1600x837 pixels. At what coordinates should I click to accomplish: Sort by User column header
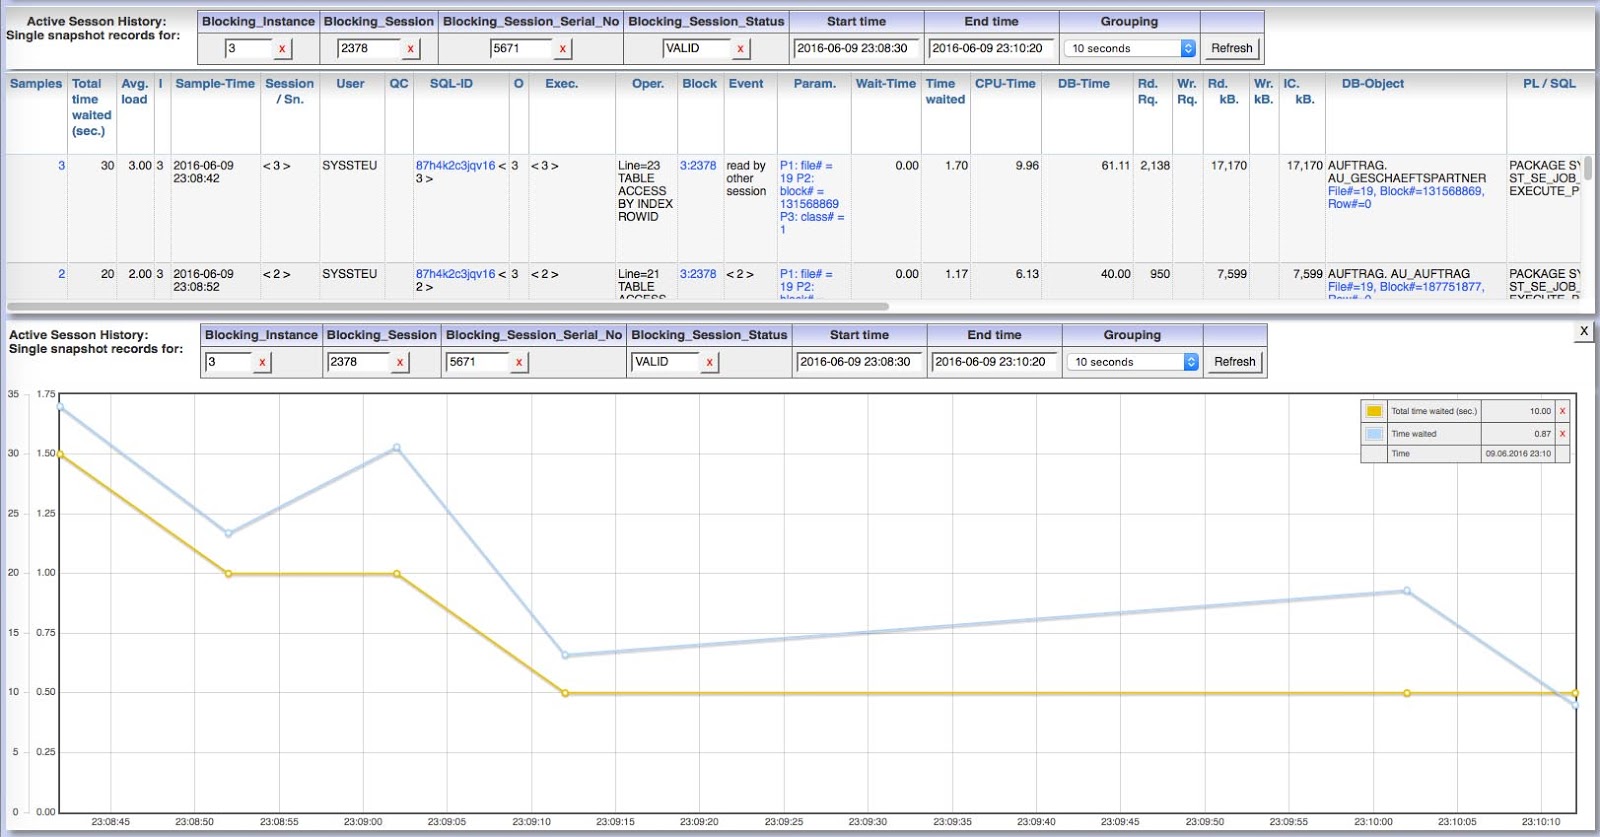(350, 84)
